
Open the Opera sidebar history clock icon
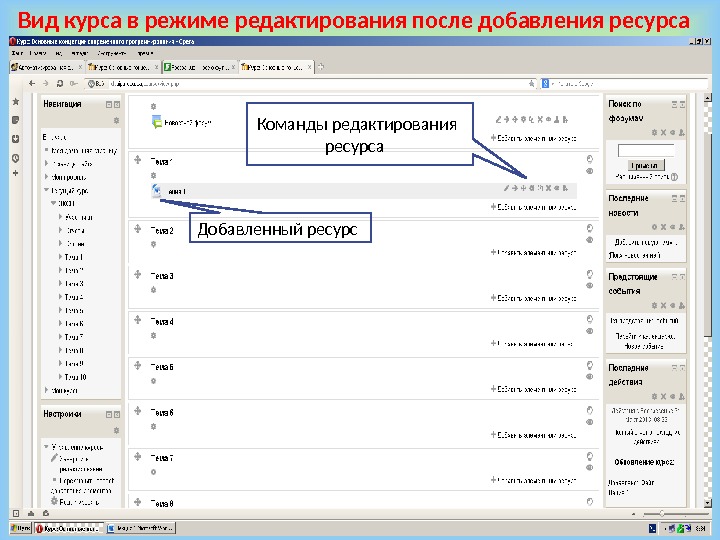point(16,158)
